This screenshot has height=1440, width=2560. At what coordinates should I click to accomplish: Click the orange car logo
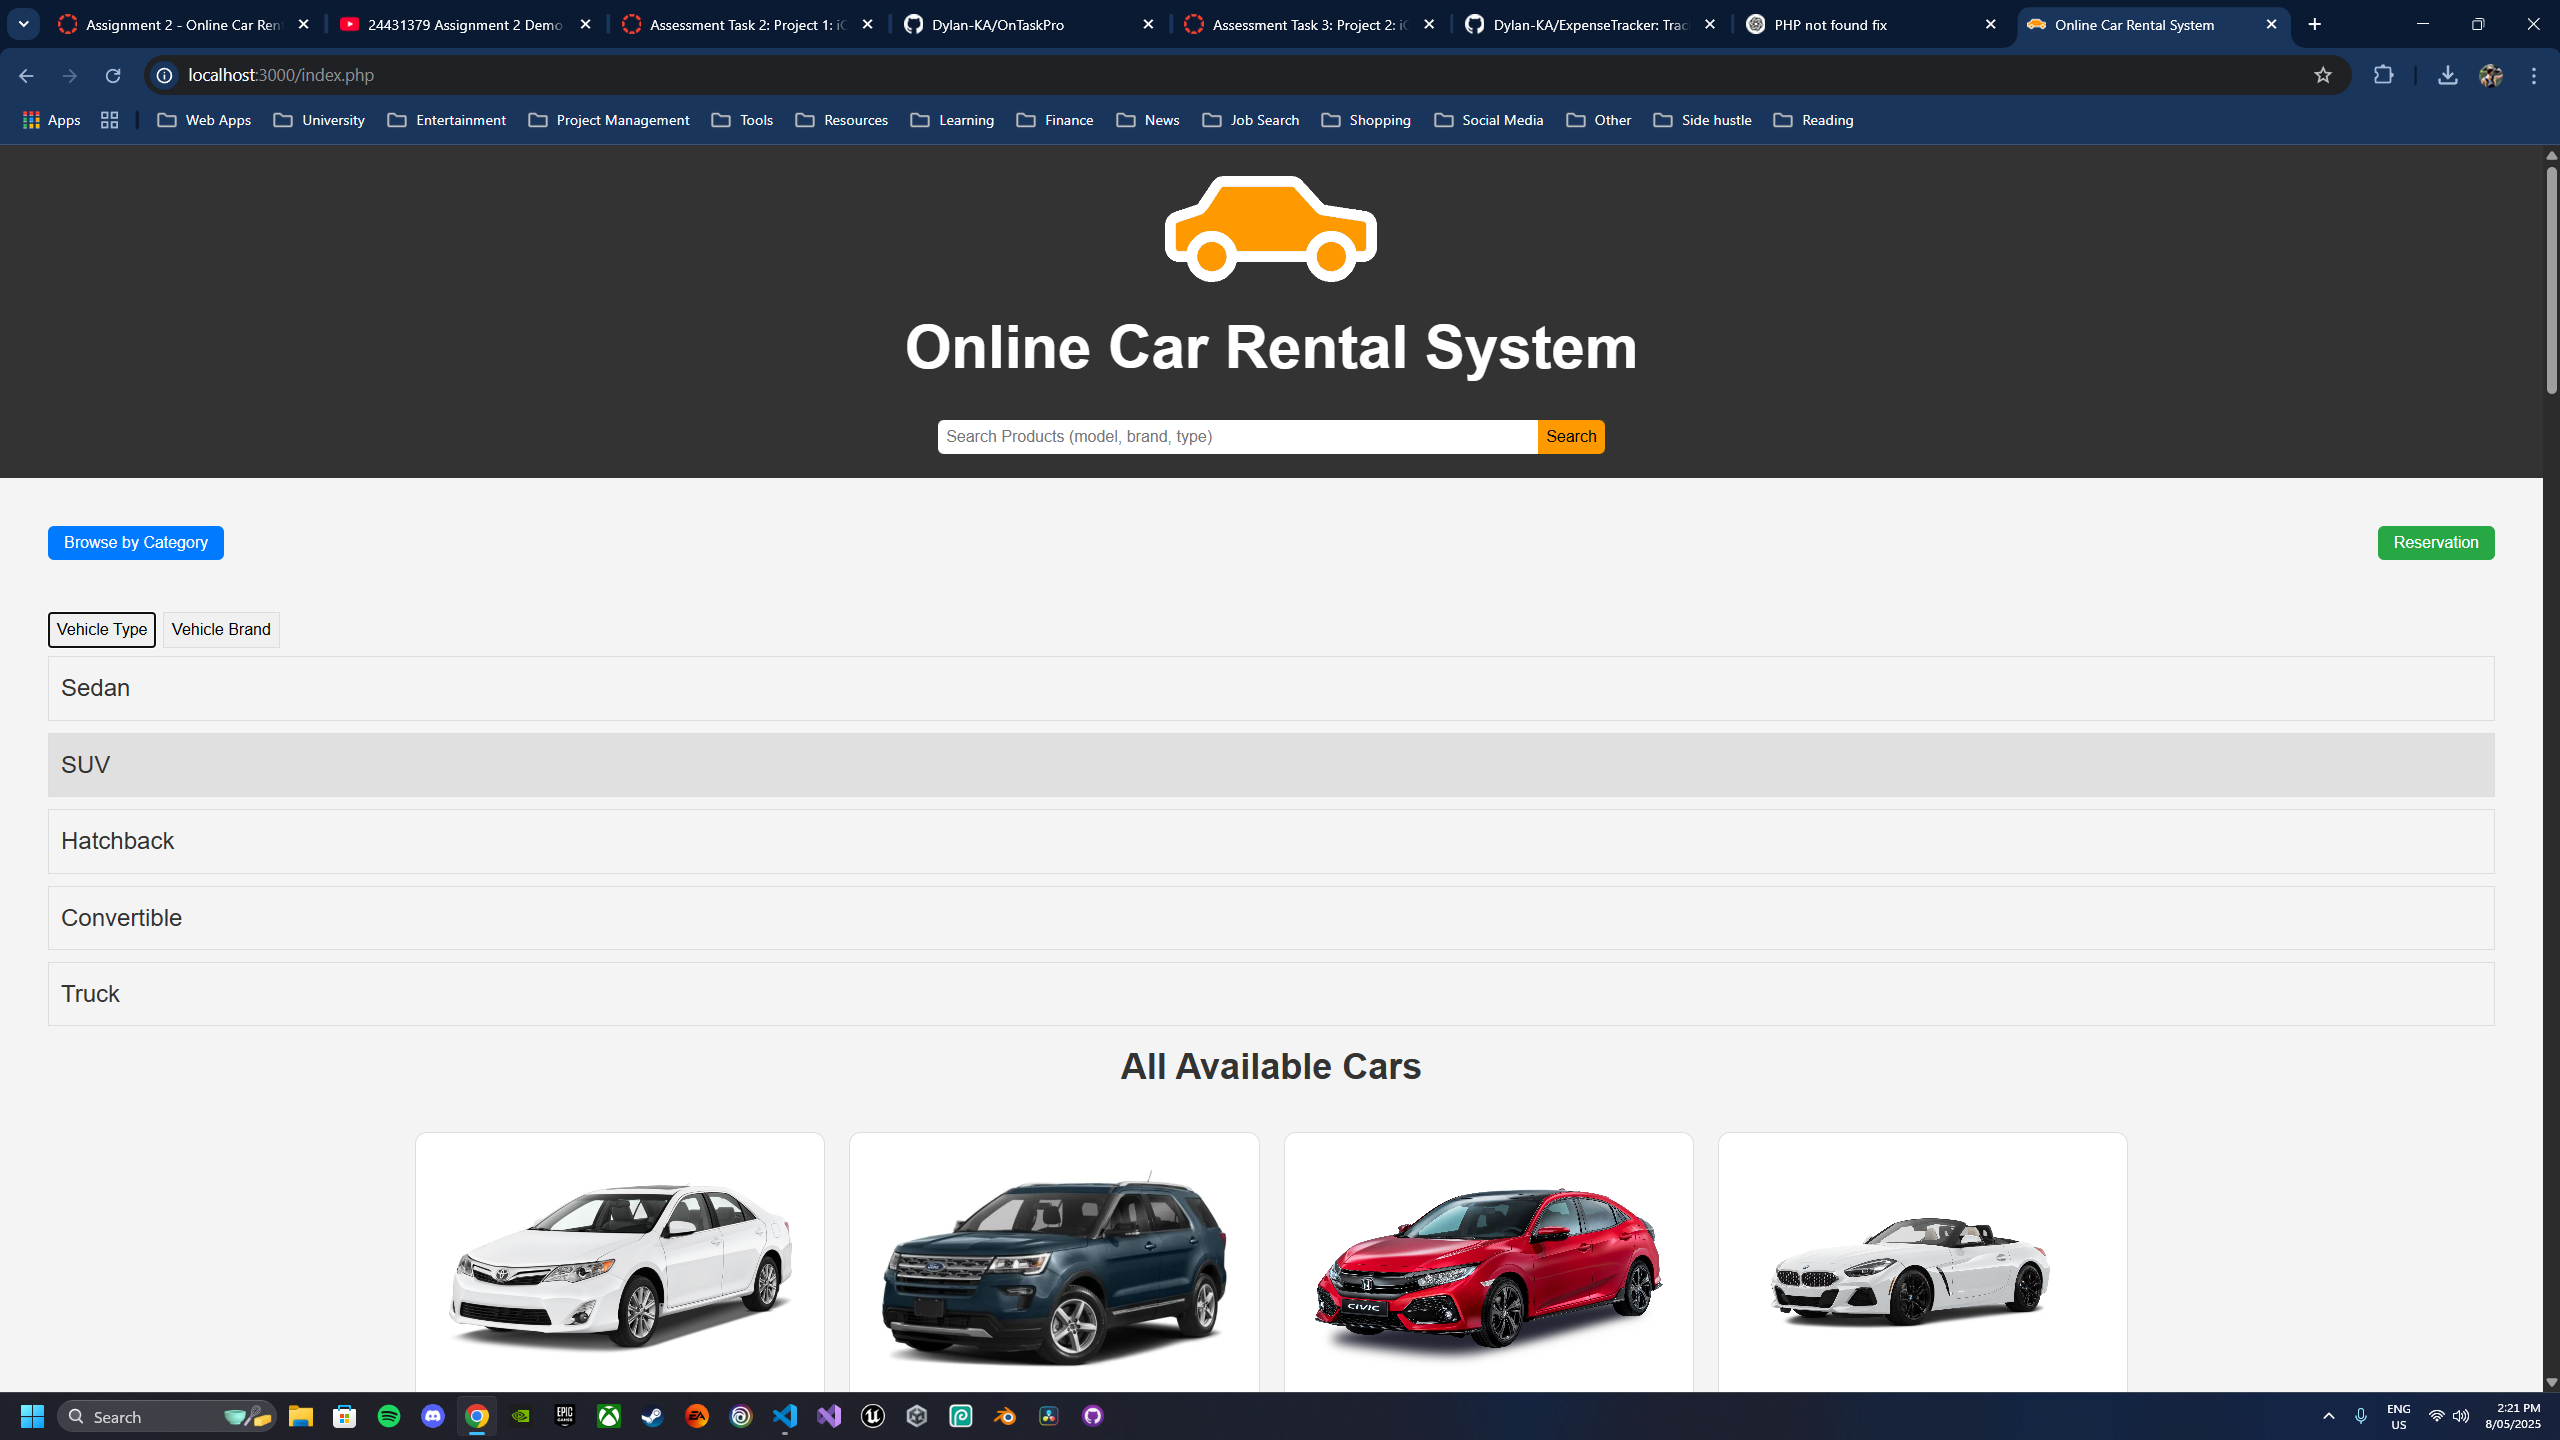coord(1270,229)
